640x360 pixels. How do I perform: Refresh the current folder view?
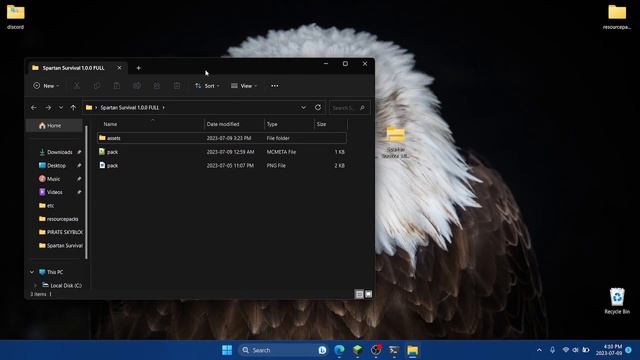(318, 107)
